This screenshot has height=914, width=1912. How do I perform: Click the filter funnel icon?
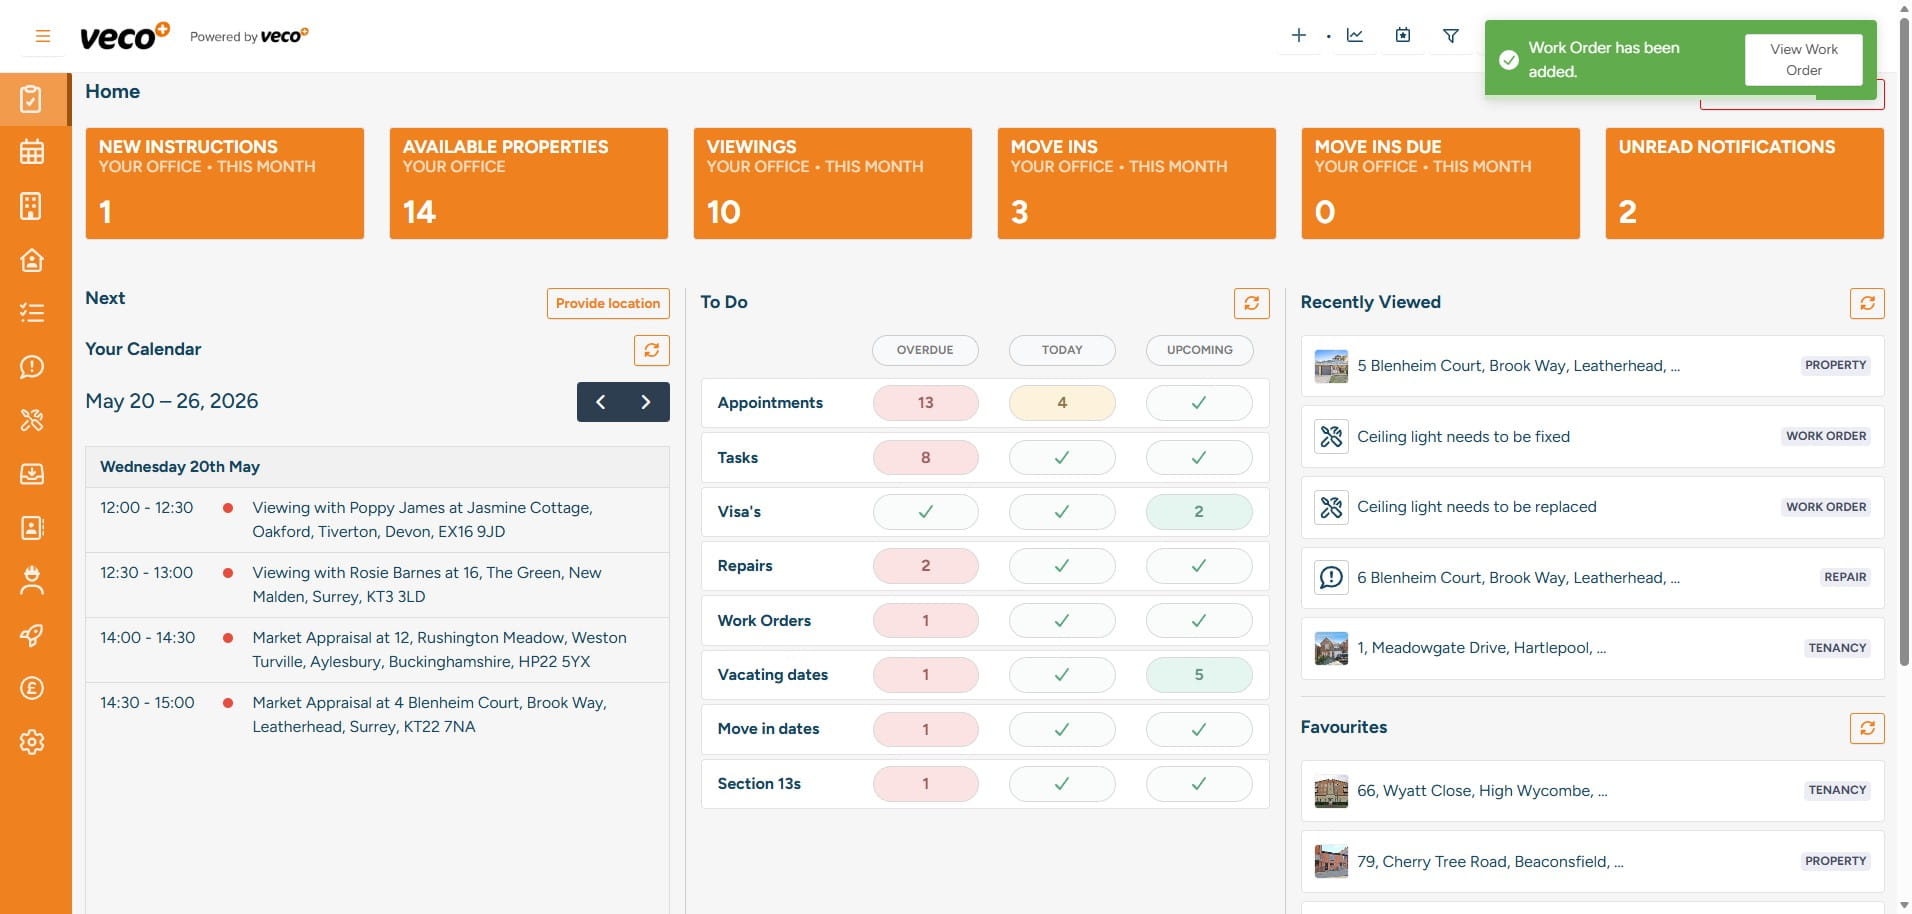(1451, 36)
